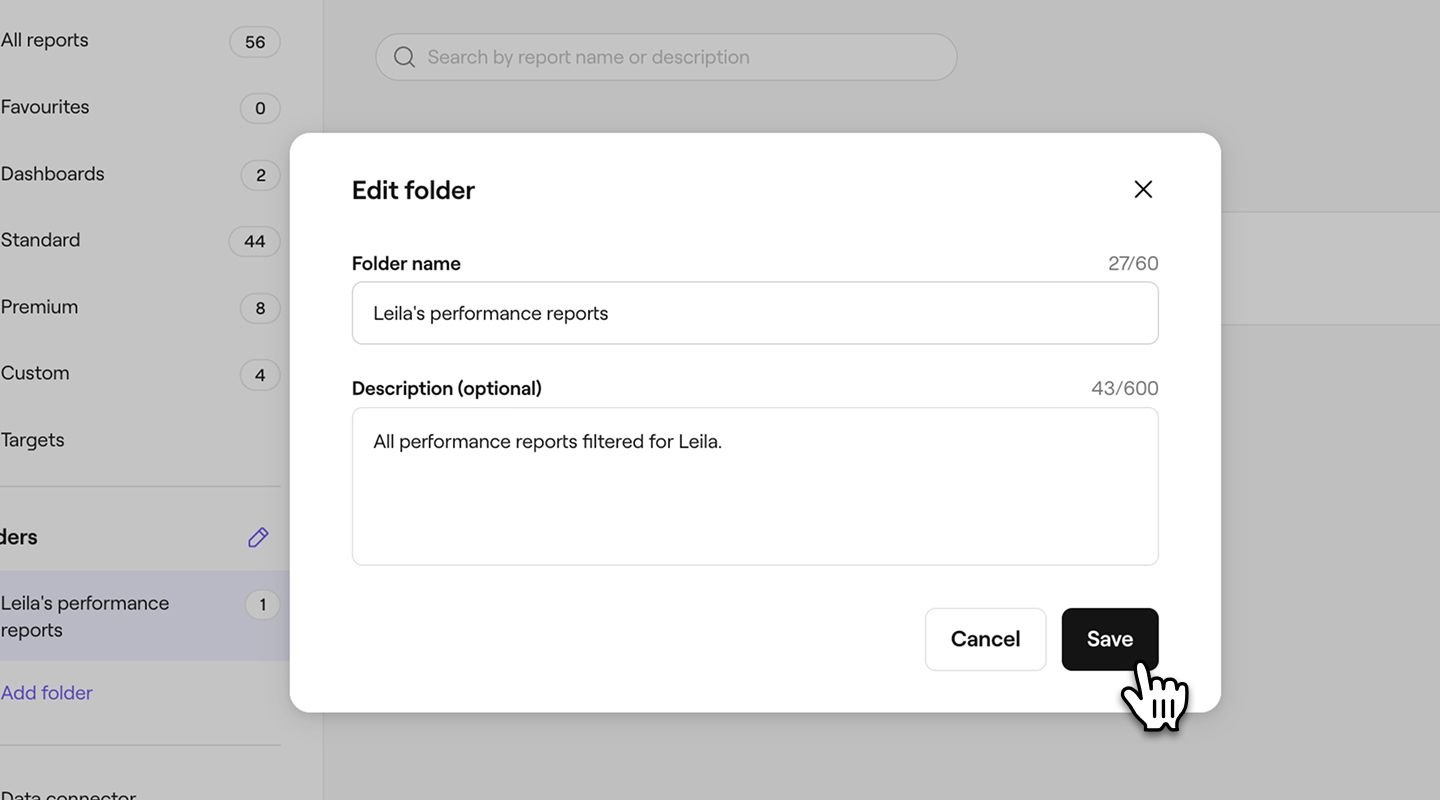Save the folder changes

point(1109,639)
